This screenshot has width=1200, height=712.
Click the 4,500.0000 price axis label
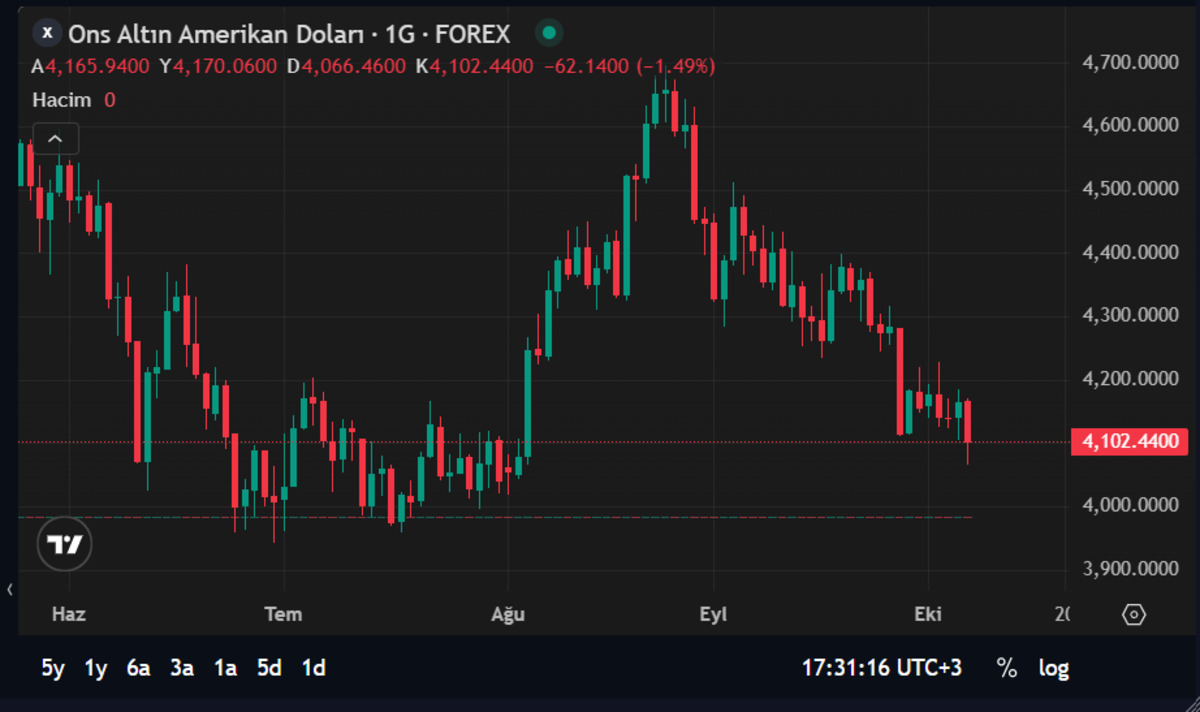[1131, 189]
